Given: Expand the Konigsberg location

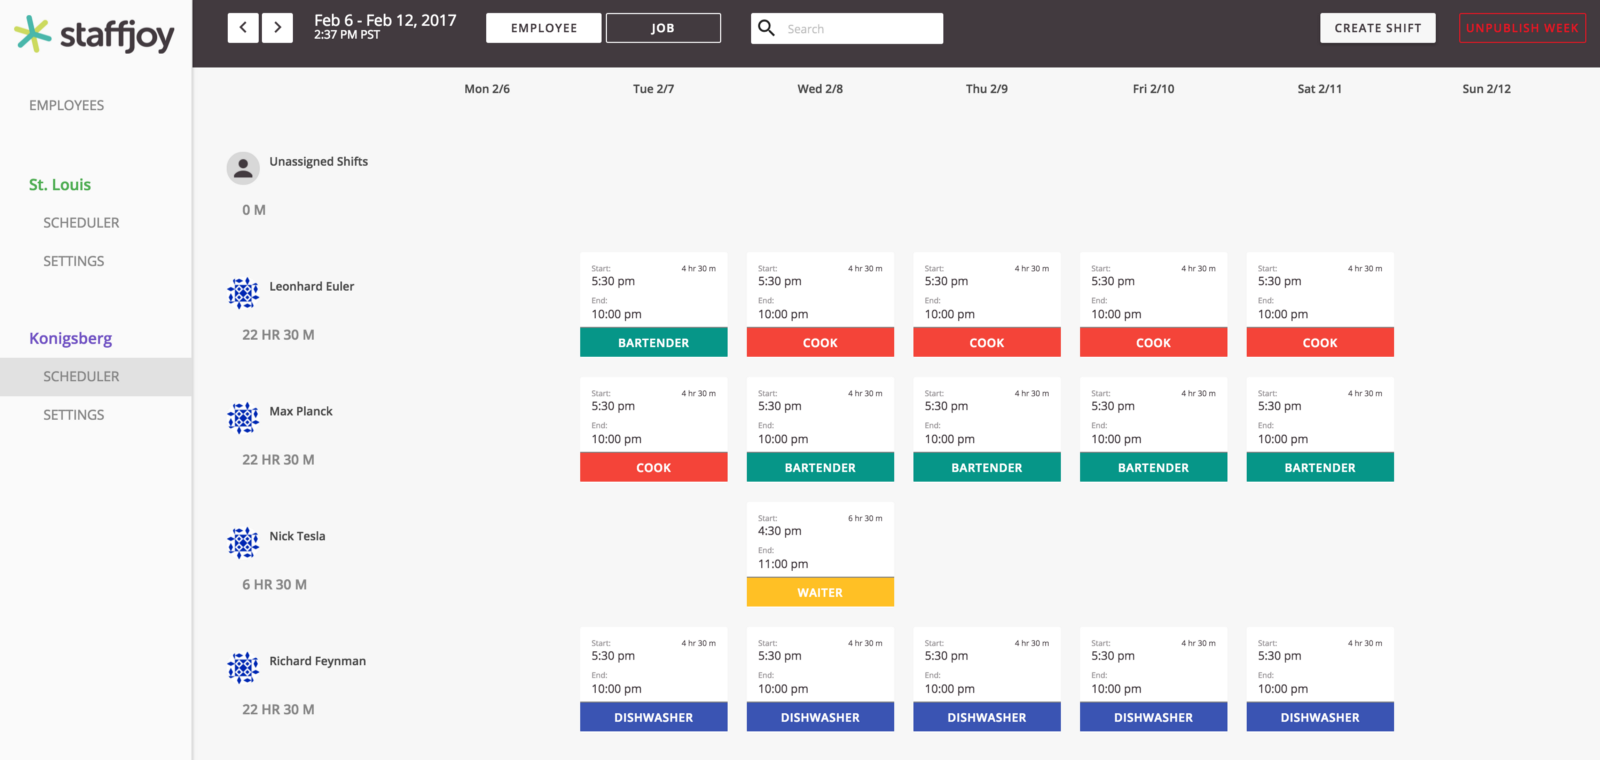Looking at the screenshot, I should click(x=70, y=338).
